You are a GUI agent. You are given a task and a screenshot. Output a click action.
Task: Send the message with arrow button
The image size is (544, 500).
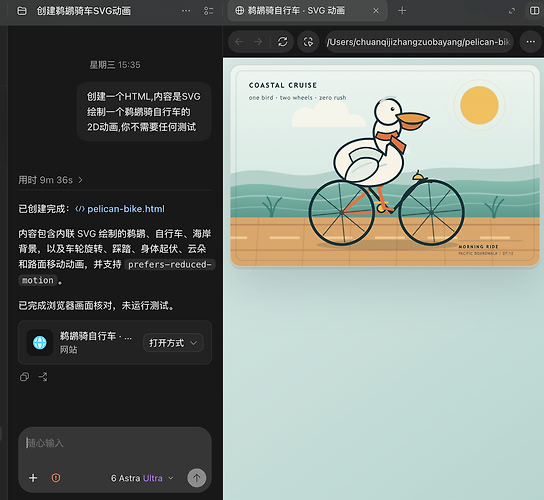(197, 478)
